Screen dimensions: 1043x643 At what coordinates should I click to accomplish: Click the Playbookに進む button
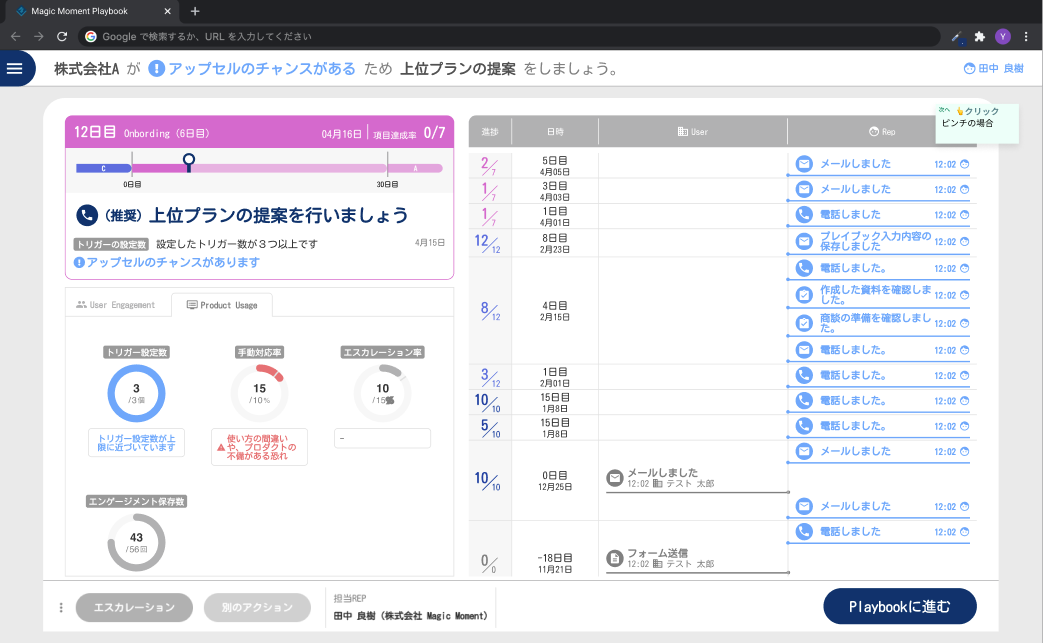pos(899,606)
